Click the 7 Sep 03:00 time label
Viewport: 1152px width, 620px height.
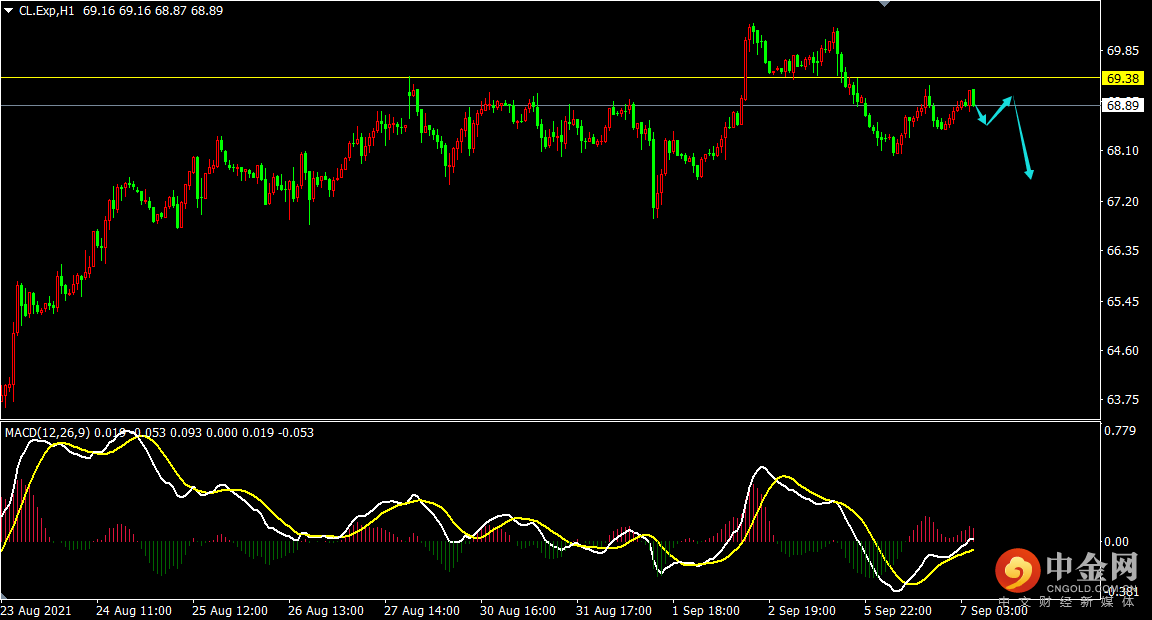(x=993, y=610)
